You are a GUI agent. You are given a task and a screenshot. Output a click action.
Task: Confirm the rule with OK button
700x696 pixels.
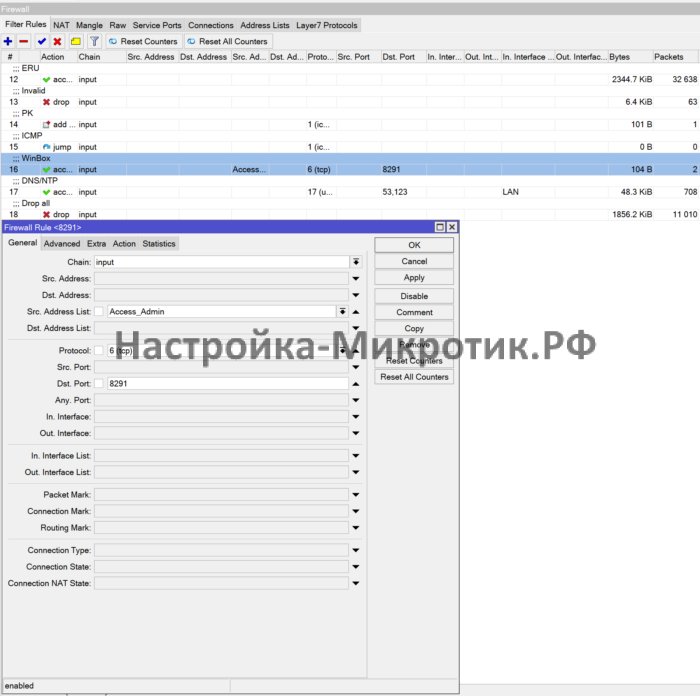point(414,245)
